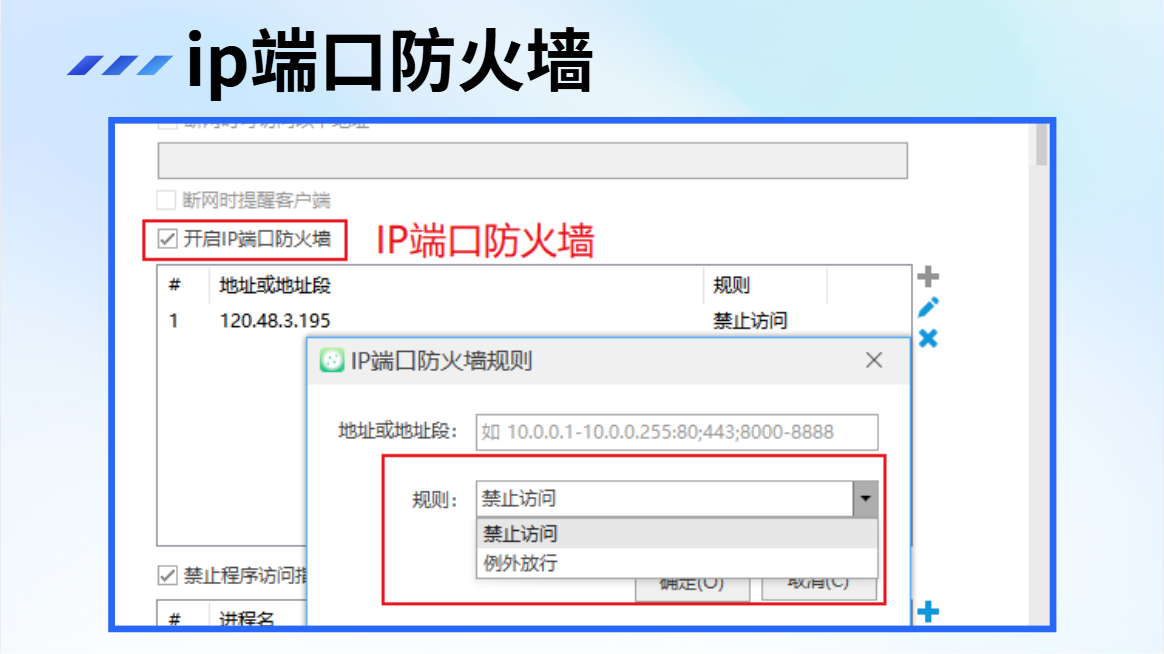The height and width of the screenshot is (654, 1164).
Task: Click the blue X delete-rule icon
Action: point(928,339)
